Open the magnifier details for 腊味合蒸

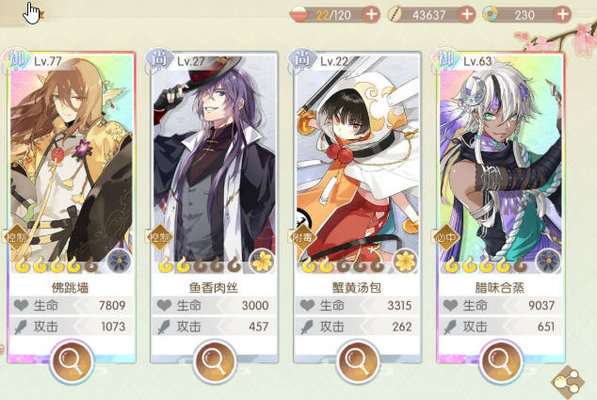point(501,362)
